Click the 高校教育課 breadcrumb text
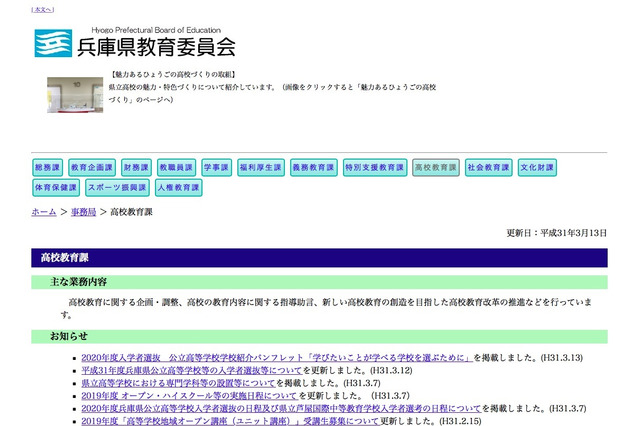Viewport: 640px width, 426px height. tap(131, 212)
